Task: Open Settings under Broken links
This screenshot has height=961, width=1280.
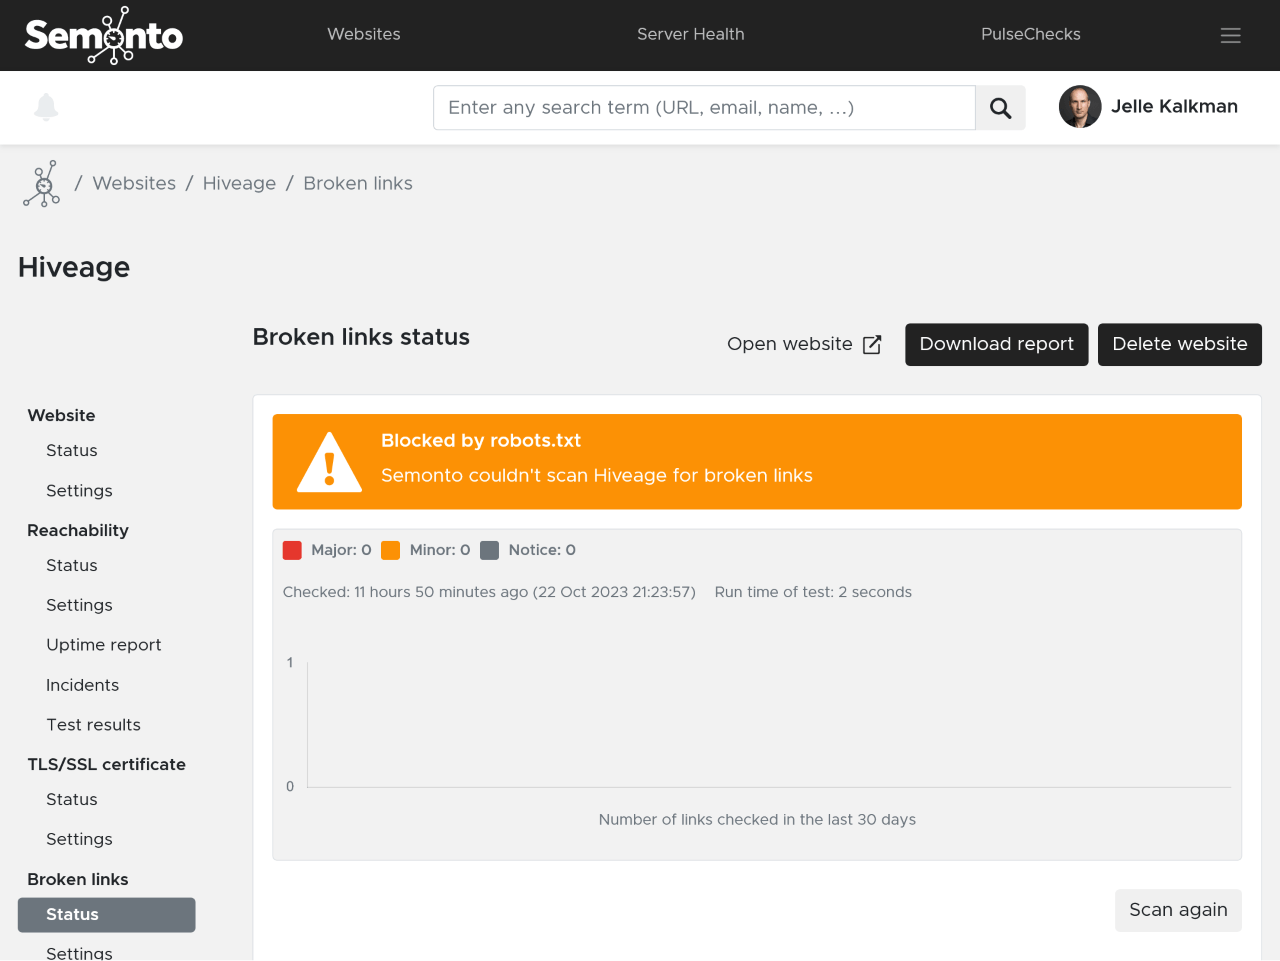Action: [79, 952]
